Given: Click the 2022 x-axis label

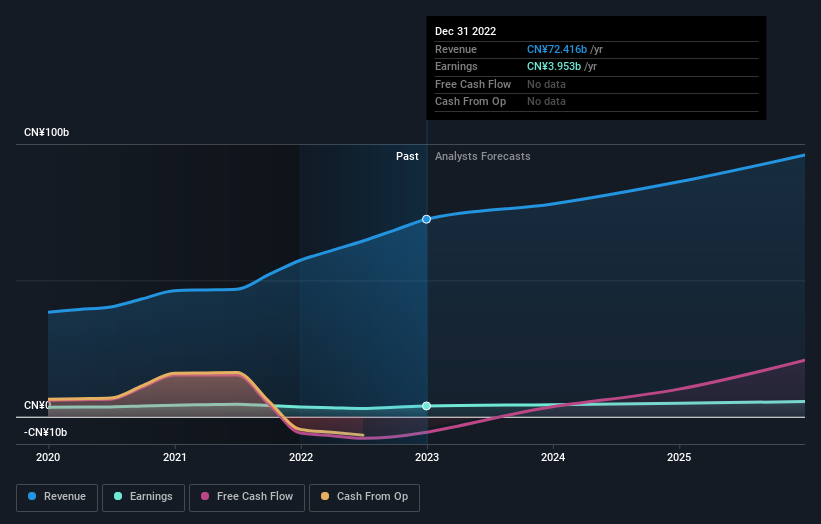Looking at the screenshot, I should pos(301,458).
